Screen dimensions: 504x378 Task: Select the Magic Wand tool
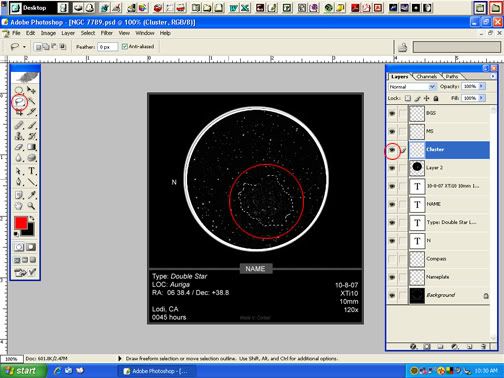click(31, 101)
